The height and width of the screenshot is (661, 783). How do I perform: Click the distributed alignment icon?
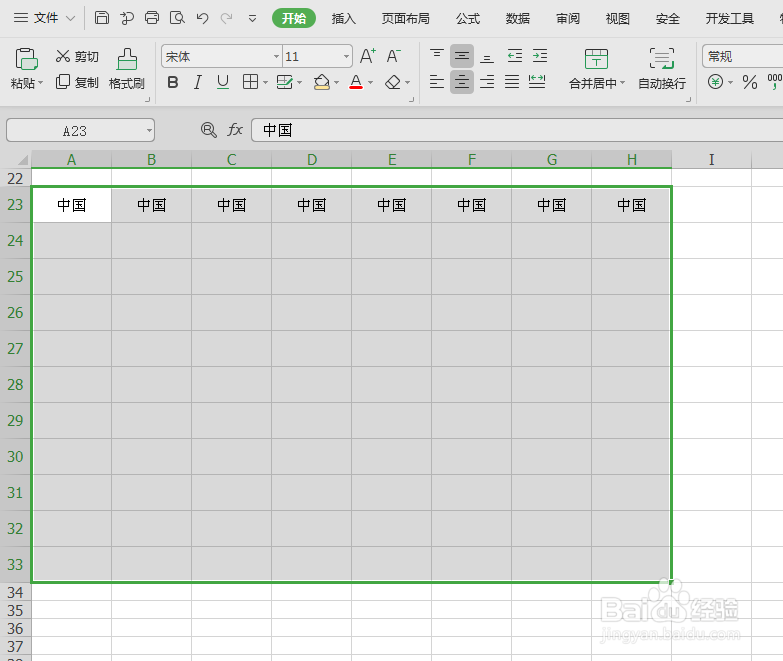tap(537, 81)
